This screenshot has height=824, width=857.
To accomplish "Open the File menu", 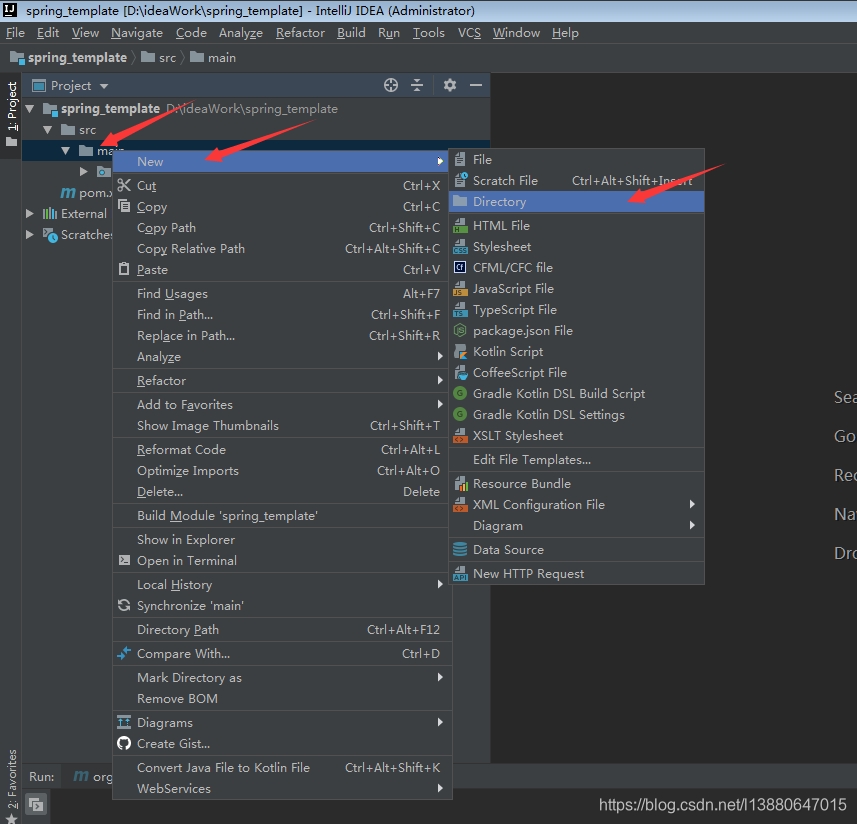I will [15, 33].
